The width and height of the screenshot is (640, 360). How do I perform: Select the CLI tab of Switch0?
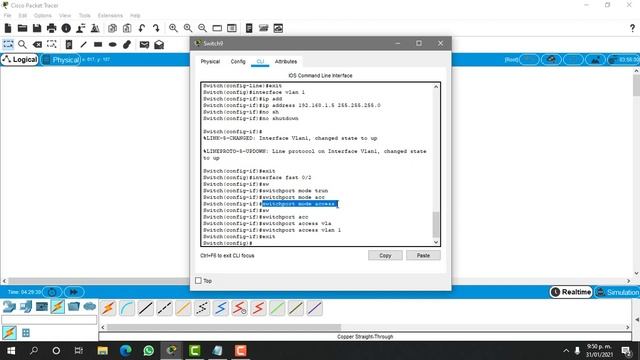pyautogui.click(x=260, y=62)
